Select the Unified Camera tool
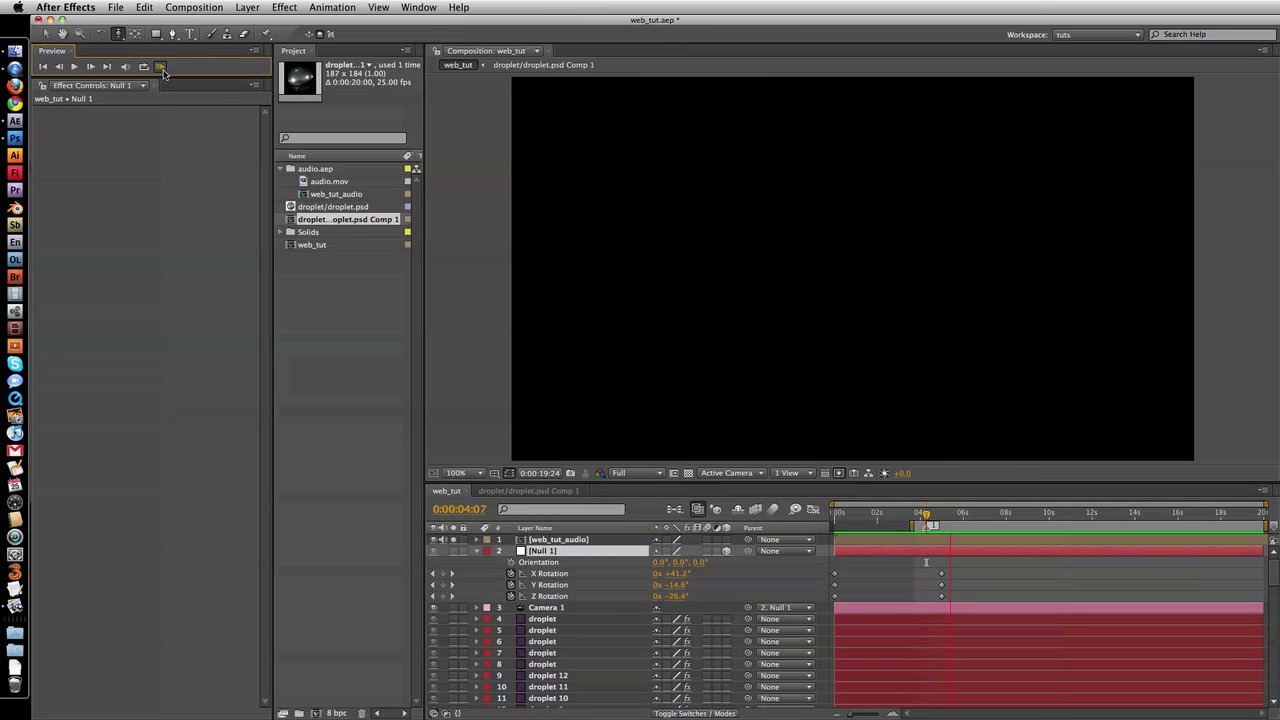Screen dimensions: 1280x720 coord(118,34)
